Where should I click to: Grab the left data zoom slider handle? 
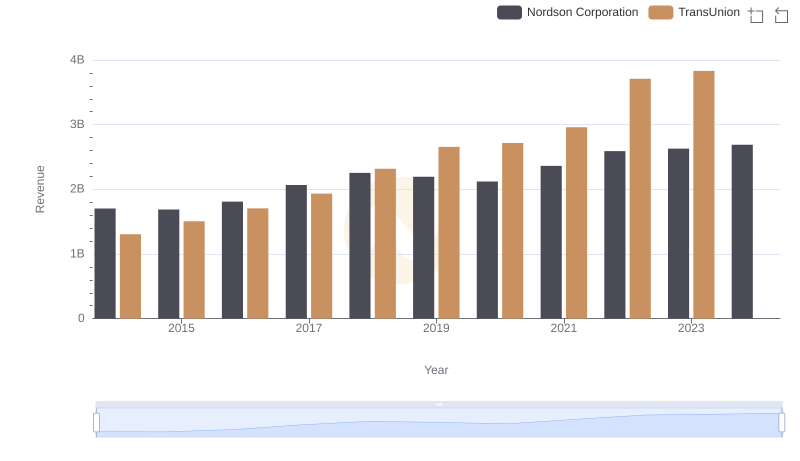tap(96, 422)
